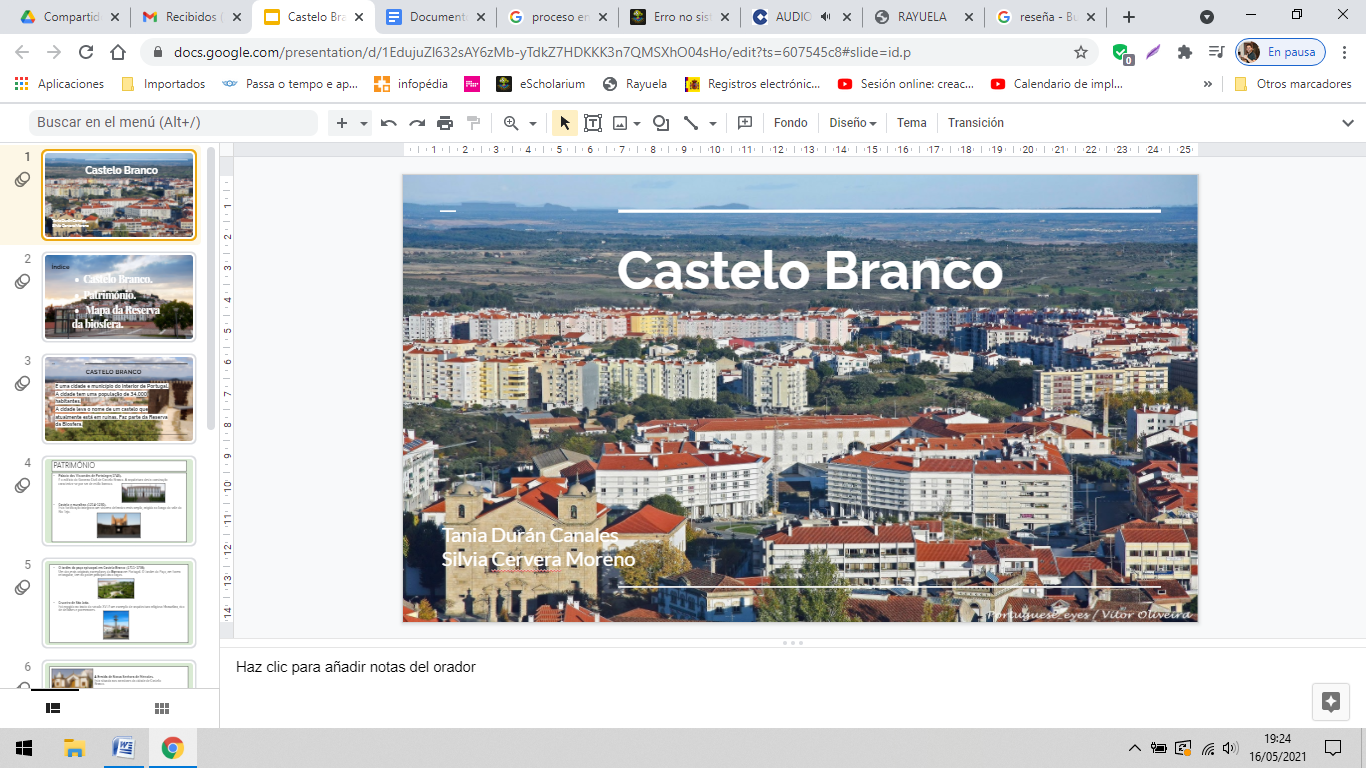Select slide 2 thumbnail Índice
This screenshot has height=768, width=1366.
(x=119, y=297)
